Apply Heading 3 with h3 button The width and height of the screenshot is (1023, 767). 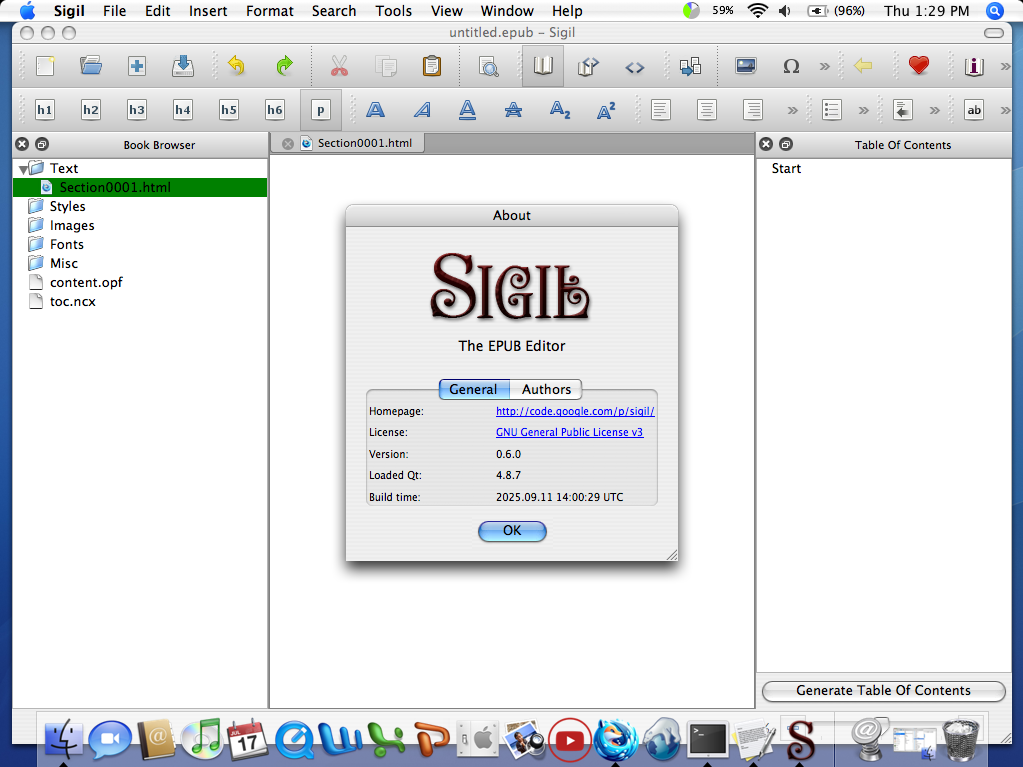[x=136, y=110]
